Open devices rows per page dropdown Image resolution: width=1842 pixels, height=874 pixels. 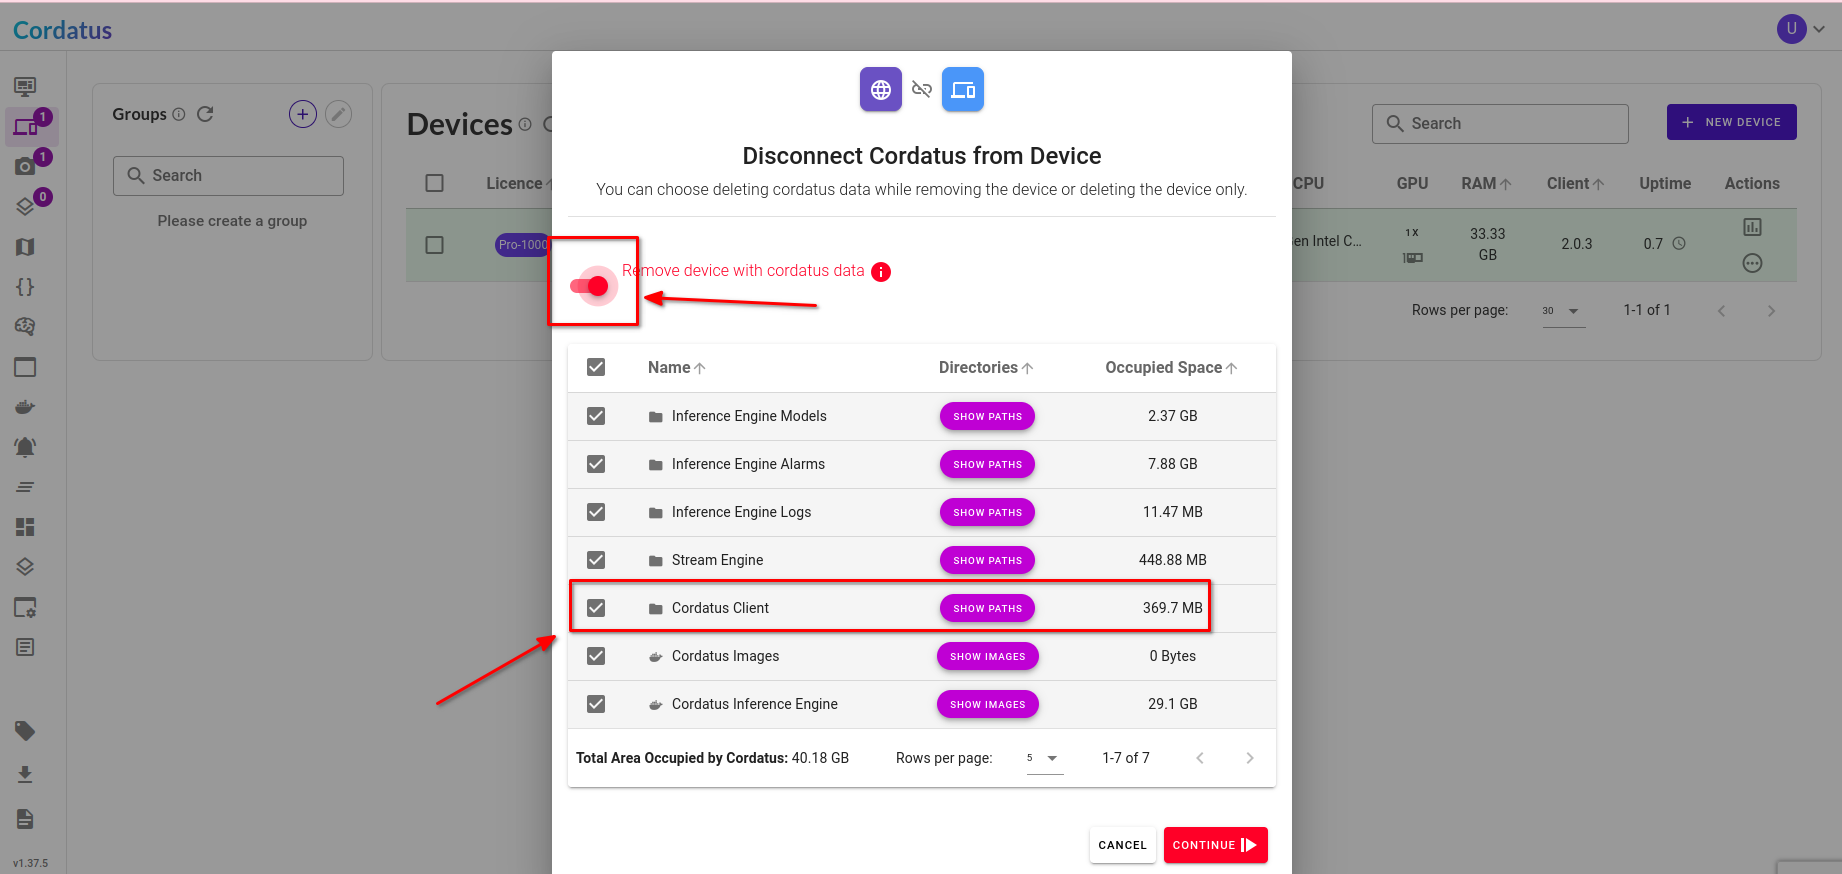1563,311
